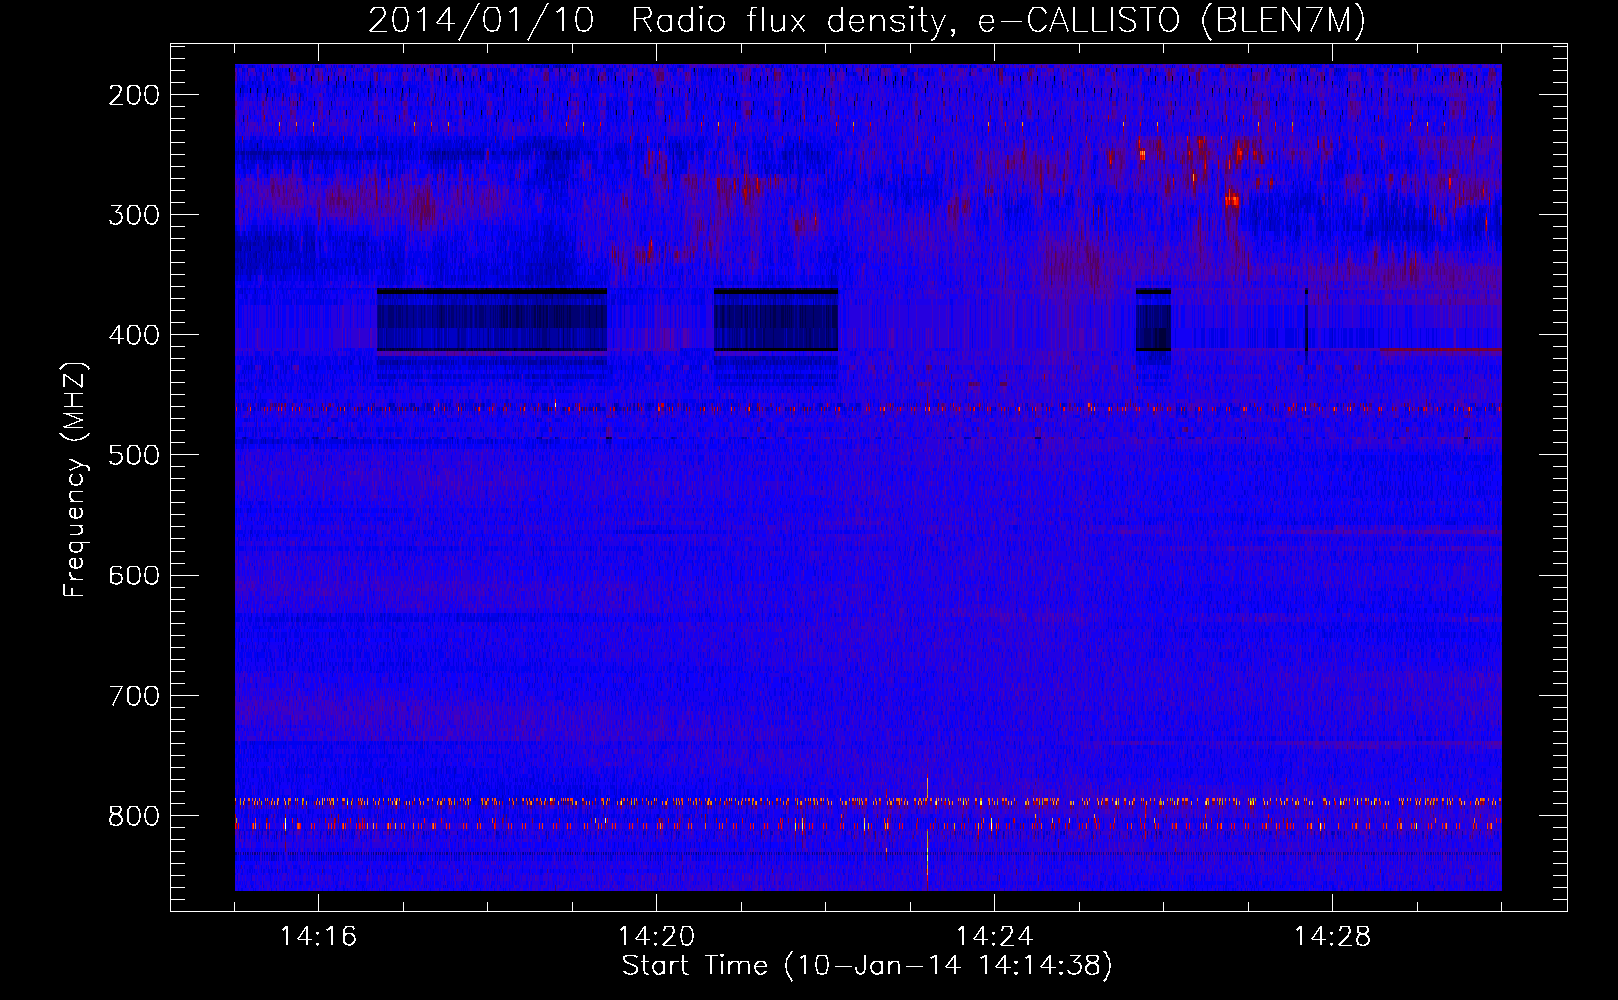1618x1000 pixels.
Task: Click the 200 frequency tick label
Action: (134, 95)
